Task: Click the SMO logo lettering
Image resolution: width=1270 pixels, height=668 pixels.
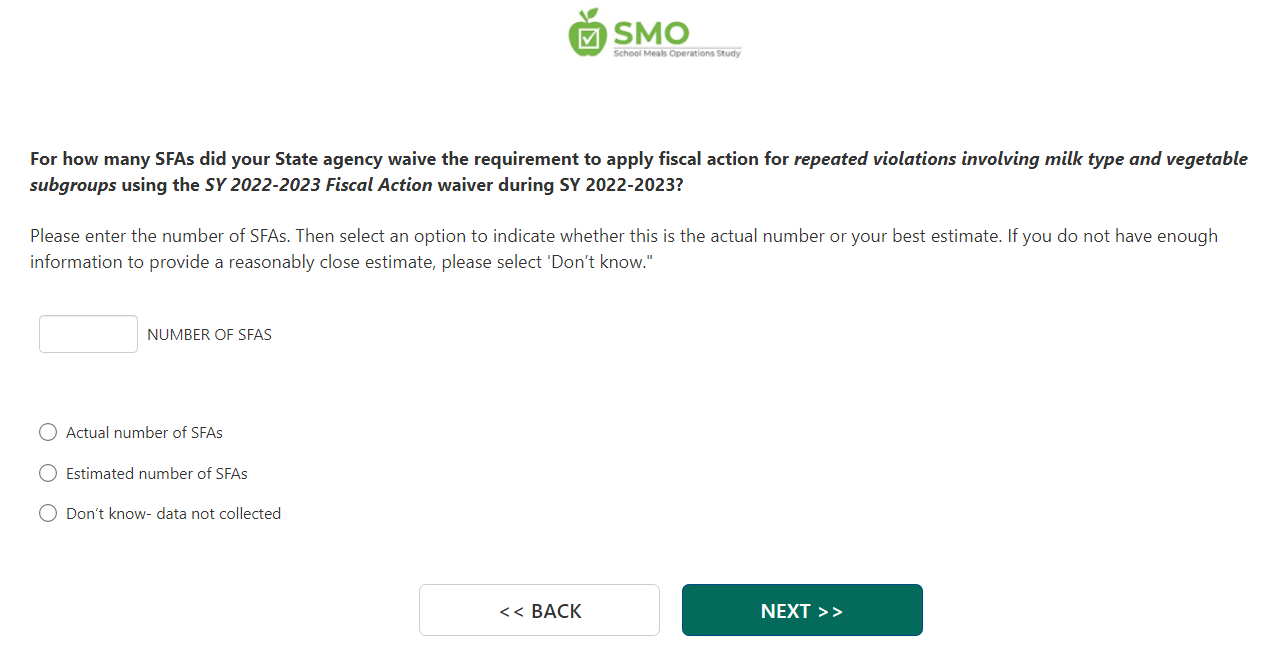Action: [x=651, y=32]
